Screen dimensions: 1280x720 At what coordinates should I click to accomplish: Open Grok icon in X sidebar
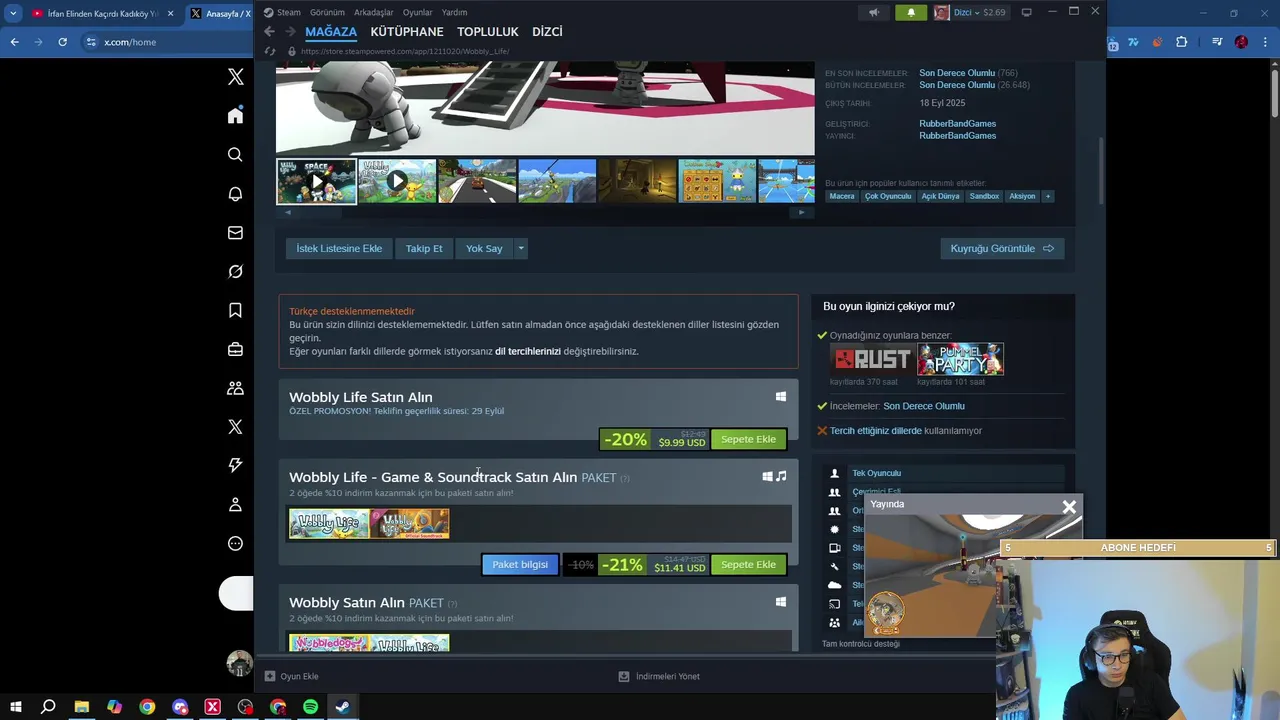[x=235, y=271]
